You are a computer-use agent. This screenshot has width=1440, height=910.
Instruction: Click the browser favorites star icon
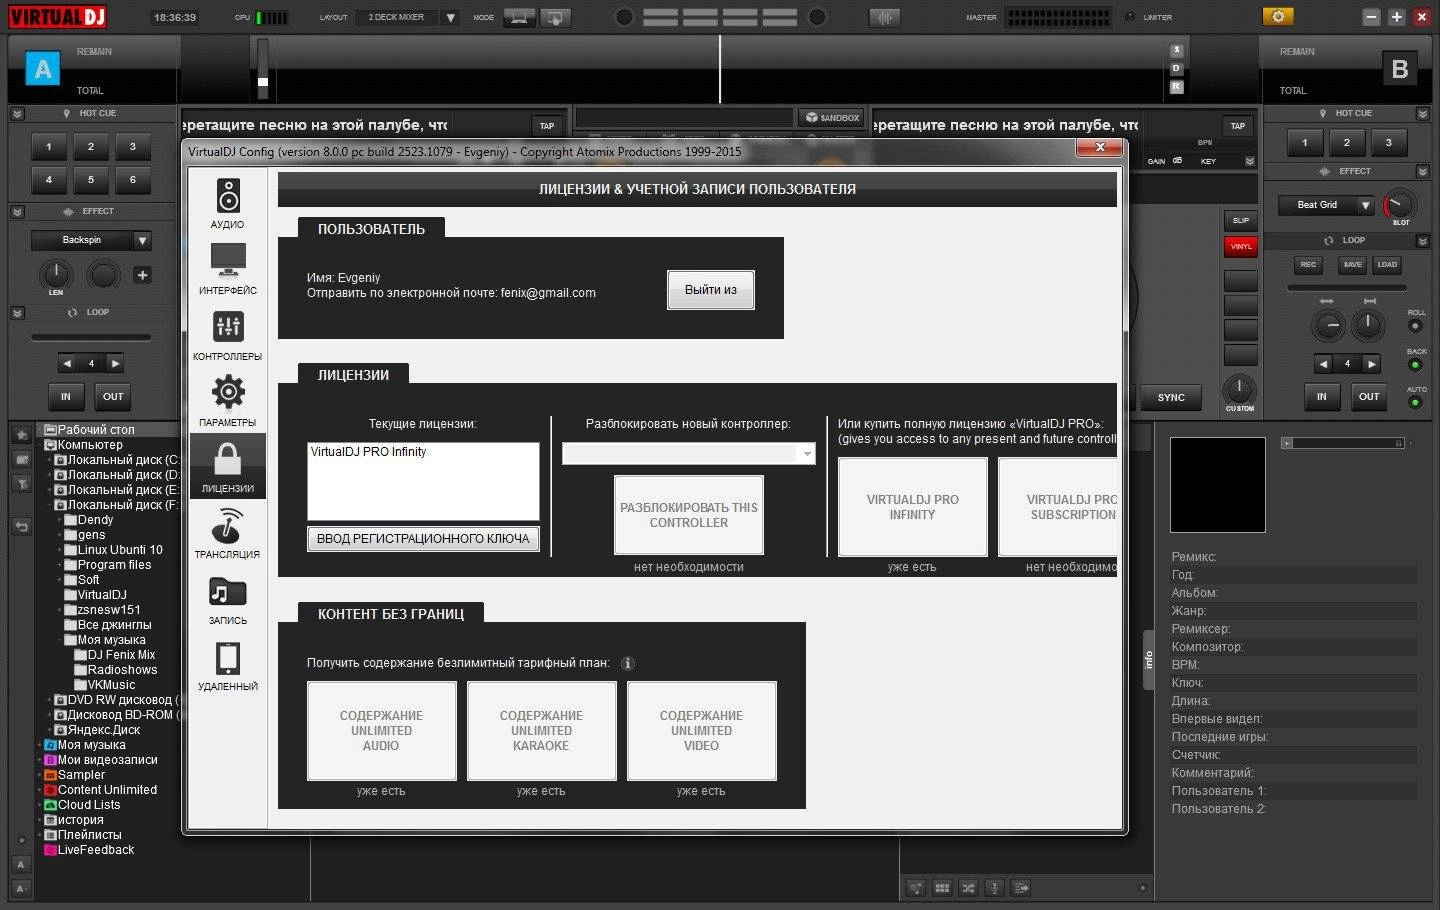21,435
